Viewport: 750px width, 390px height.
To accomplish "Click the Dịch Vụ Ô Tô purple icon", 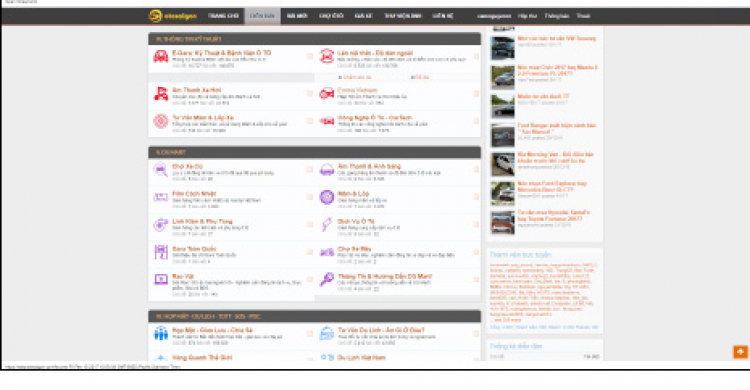I will [327, 224].
